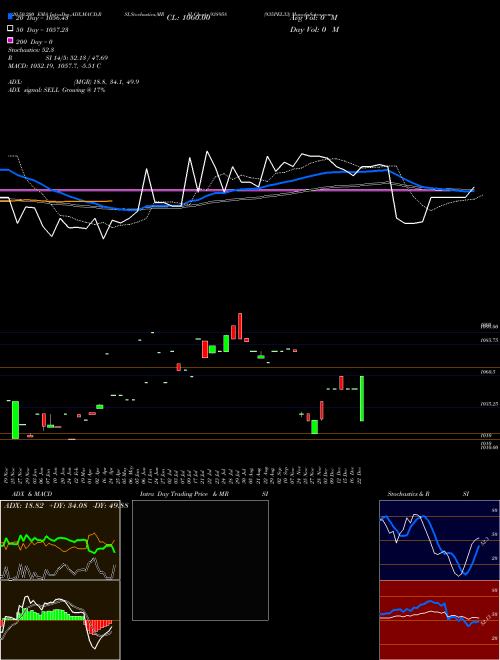Open the blue Stochastics mini chart

pos(439,540)
